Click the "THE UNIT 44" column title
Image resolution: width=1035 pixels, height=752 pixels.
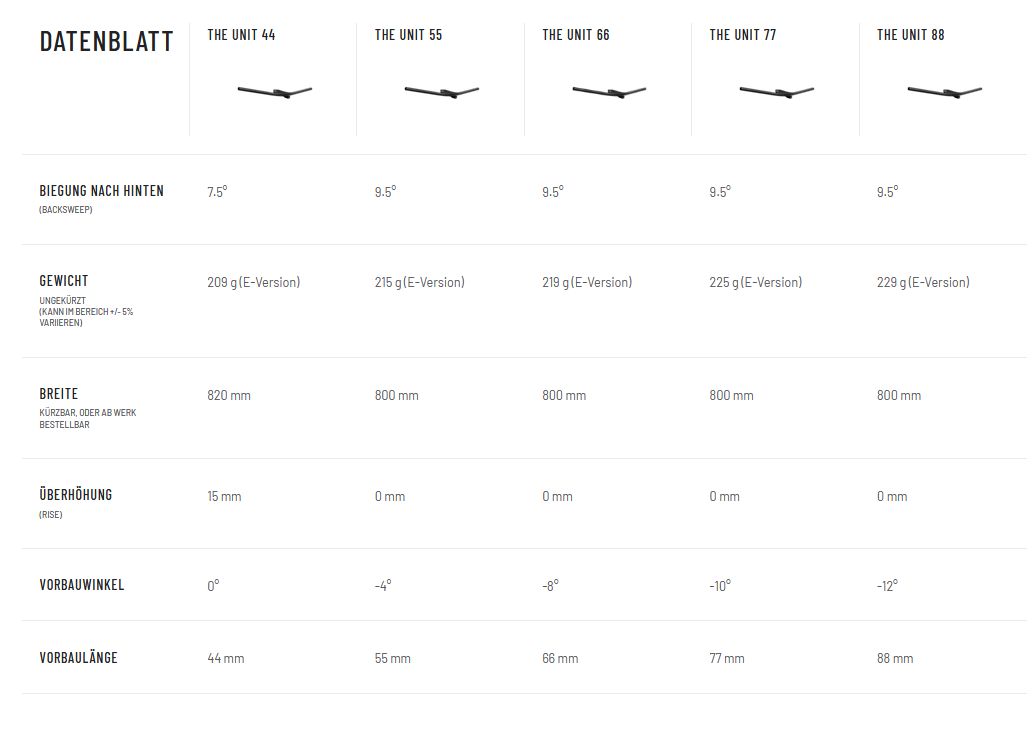pyautogui.click(x=241, y=35)
